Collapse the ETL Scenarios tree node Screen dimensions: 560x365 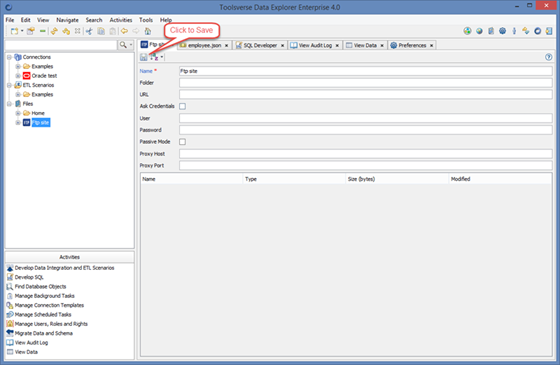click(x=9, y=85)
